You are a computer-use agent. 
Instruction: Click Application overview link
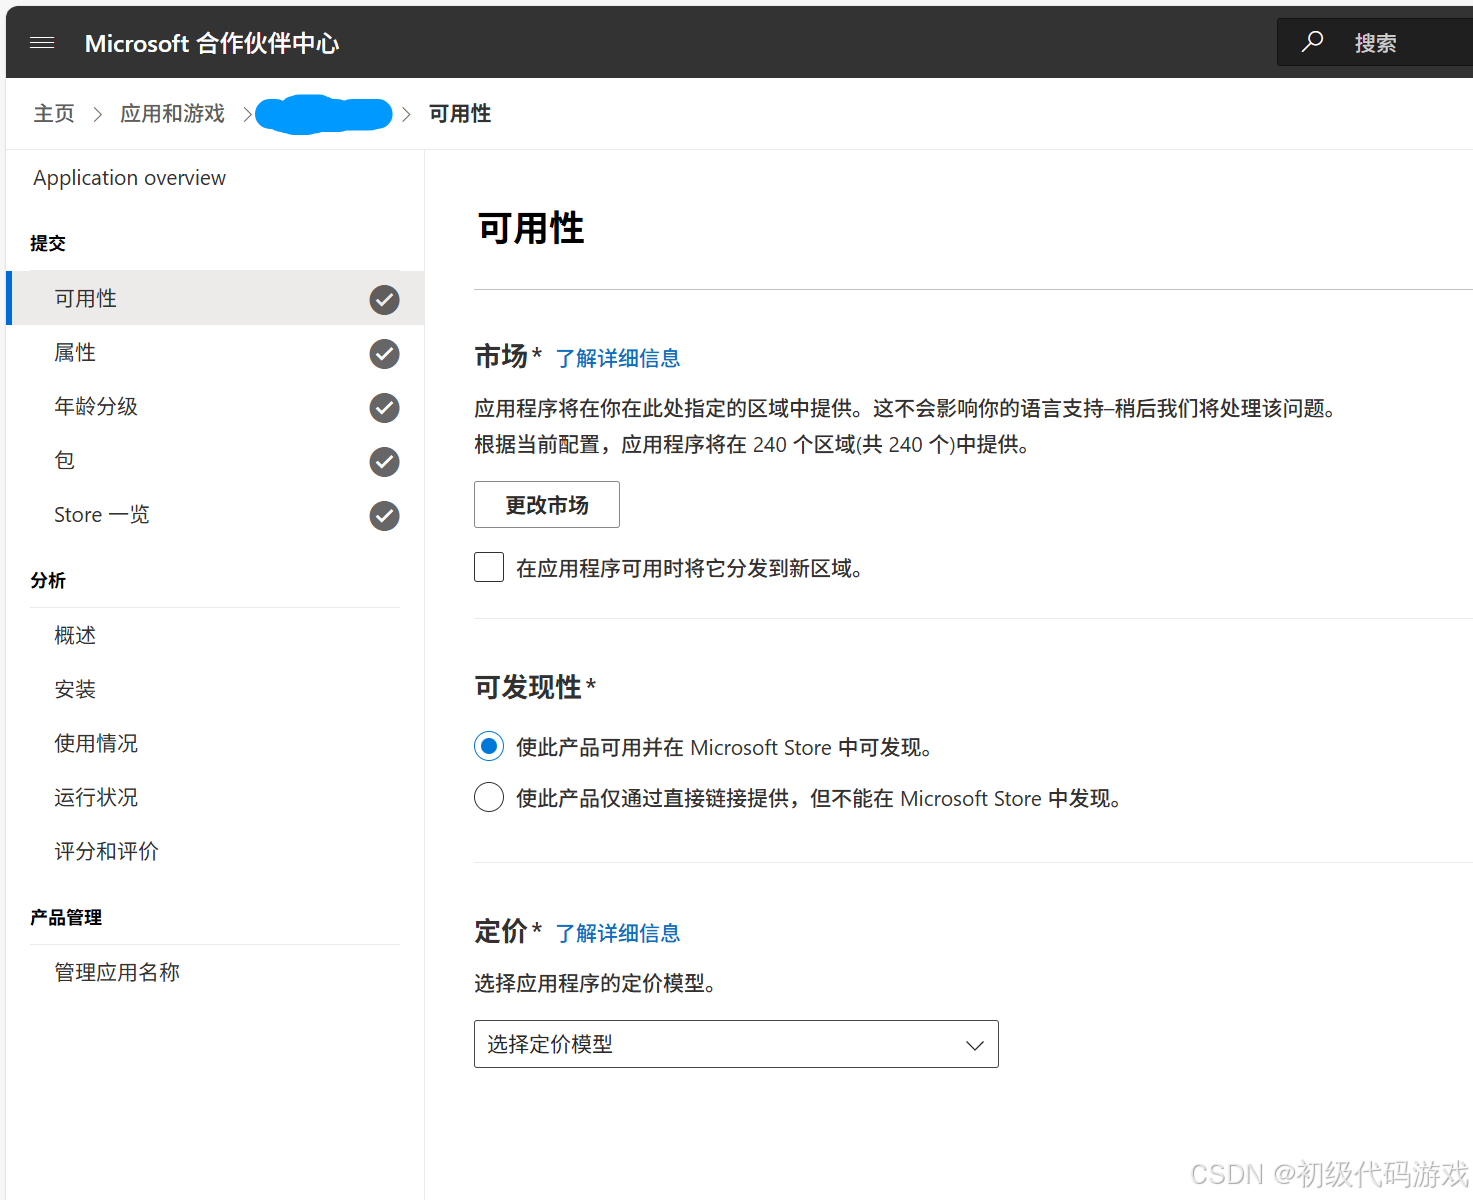point(130,178)
